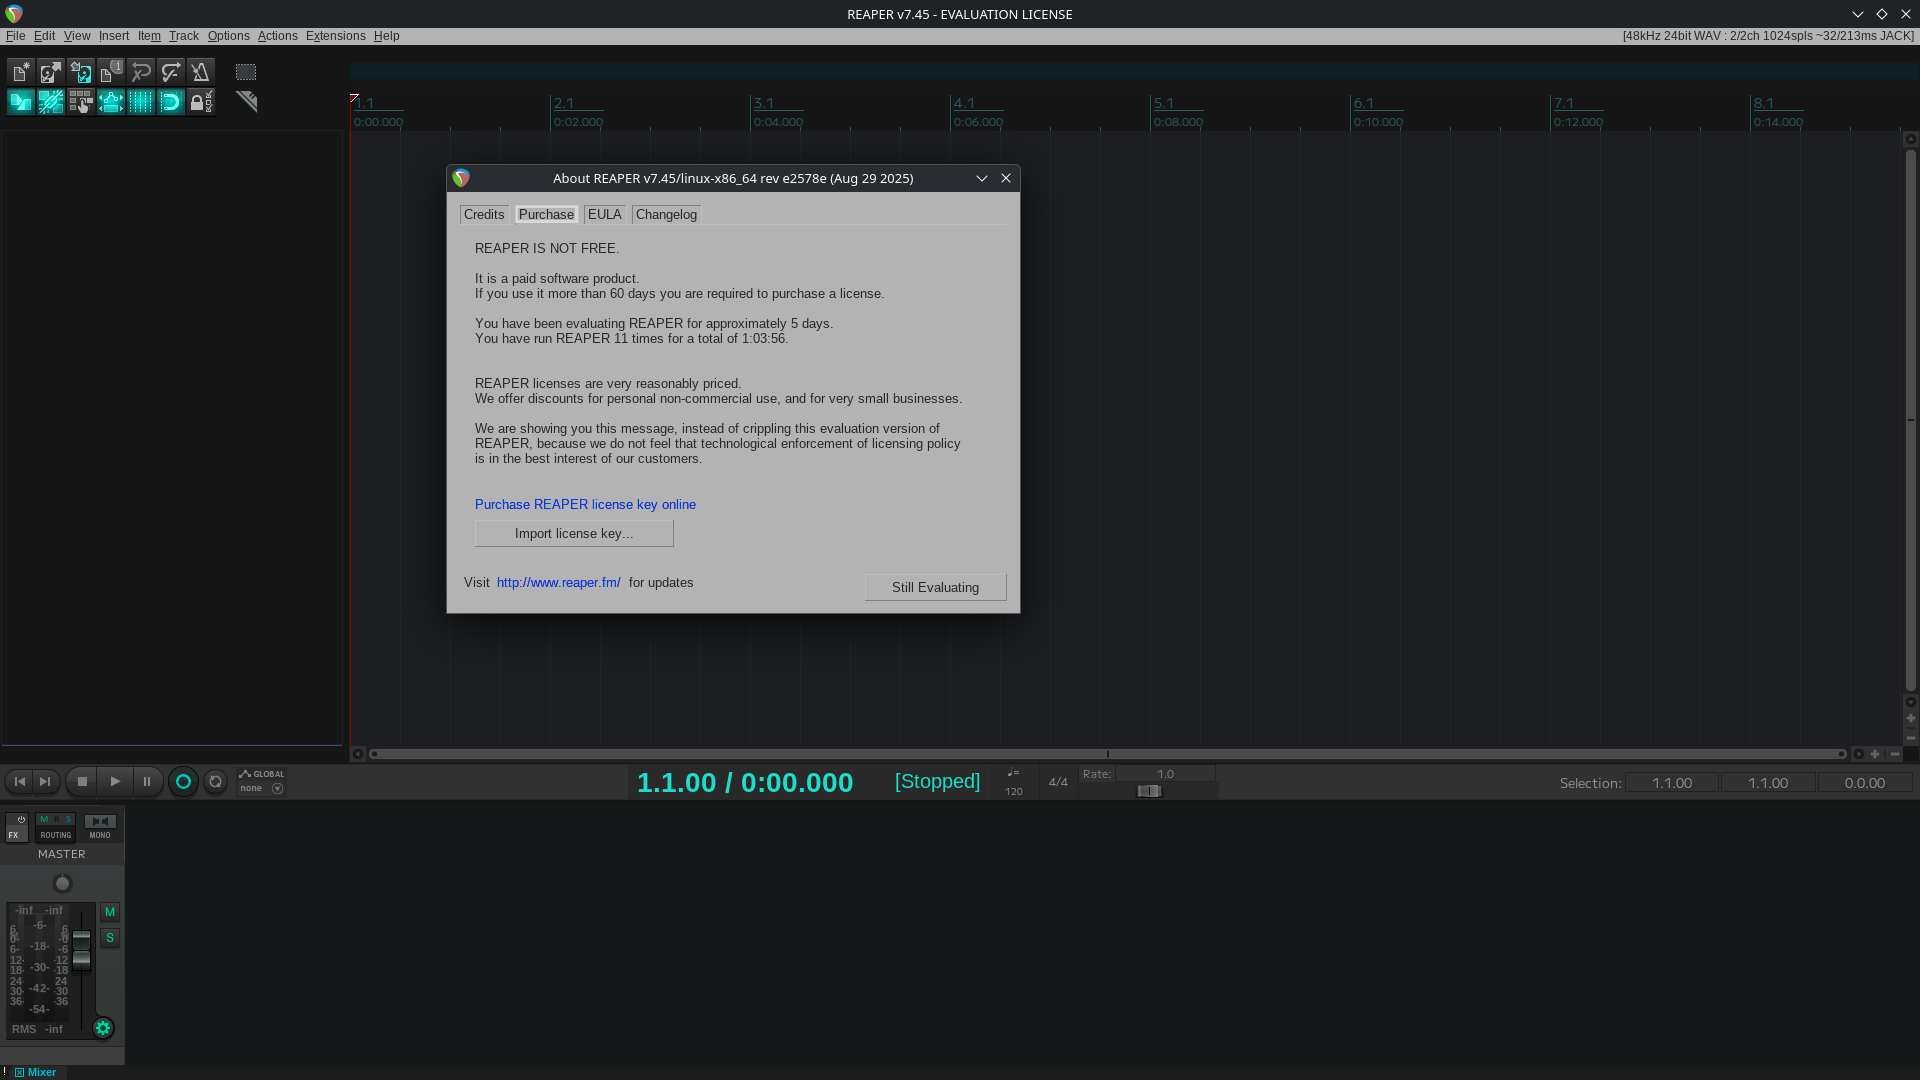Open Project Settings info icon
This screenshot has height=1080, width=1920.
[x=111, y=72]
